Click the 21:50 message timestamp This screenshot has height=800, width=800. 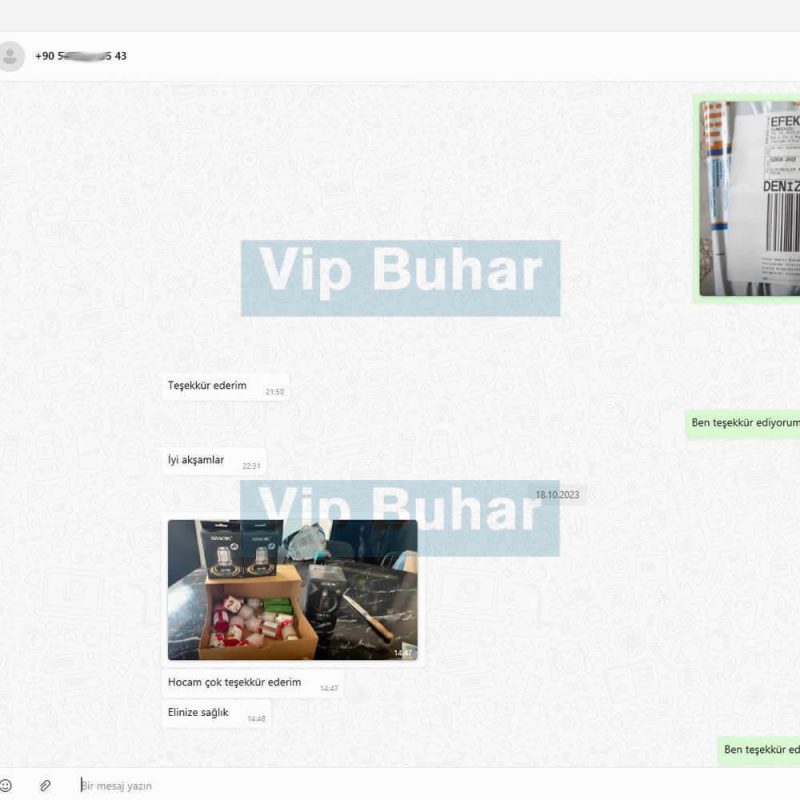(x=274, y=392)
